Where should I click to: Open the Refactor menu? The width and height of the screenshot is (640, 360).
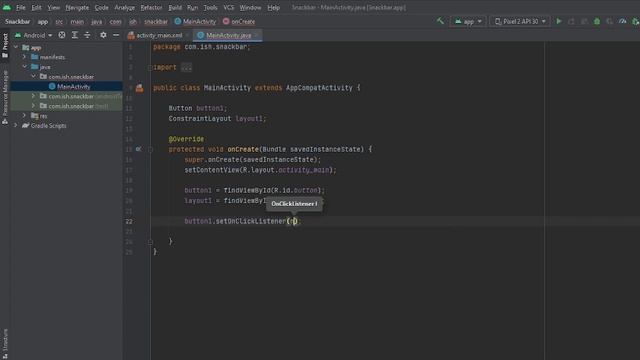pyautogui.click(x=151, y=7)
